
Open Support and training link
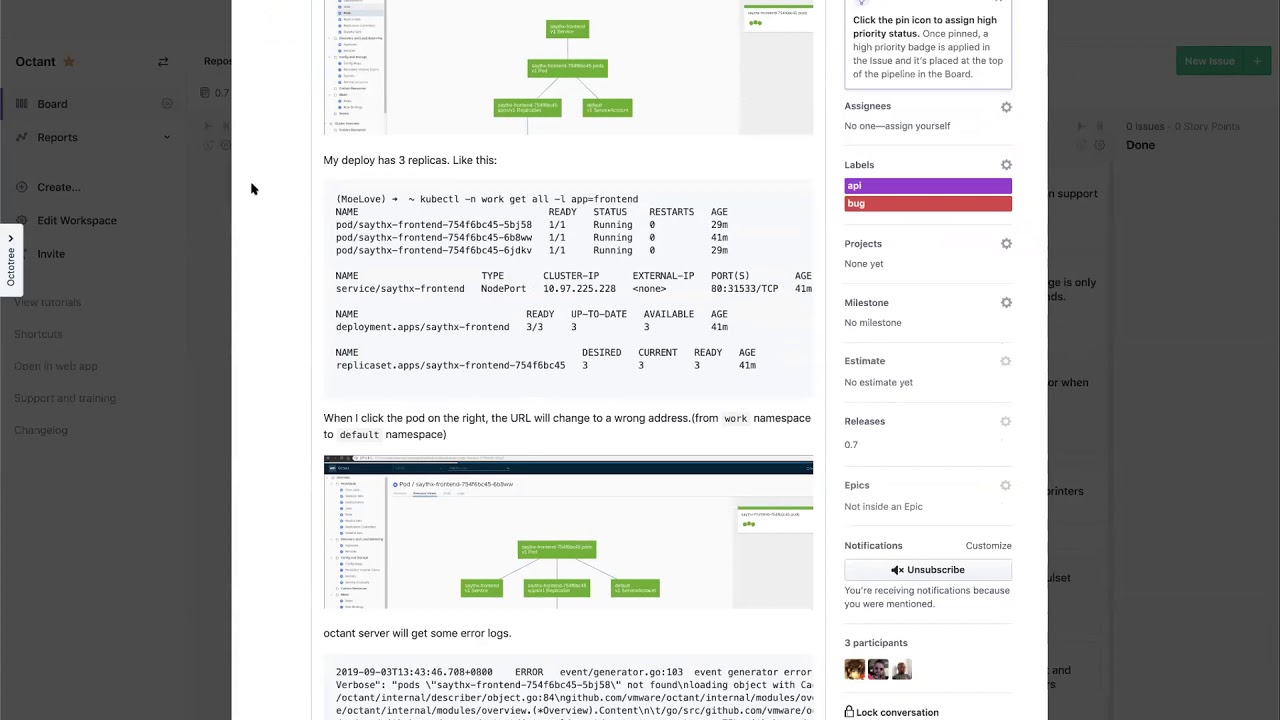65,398
